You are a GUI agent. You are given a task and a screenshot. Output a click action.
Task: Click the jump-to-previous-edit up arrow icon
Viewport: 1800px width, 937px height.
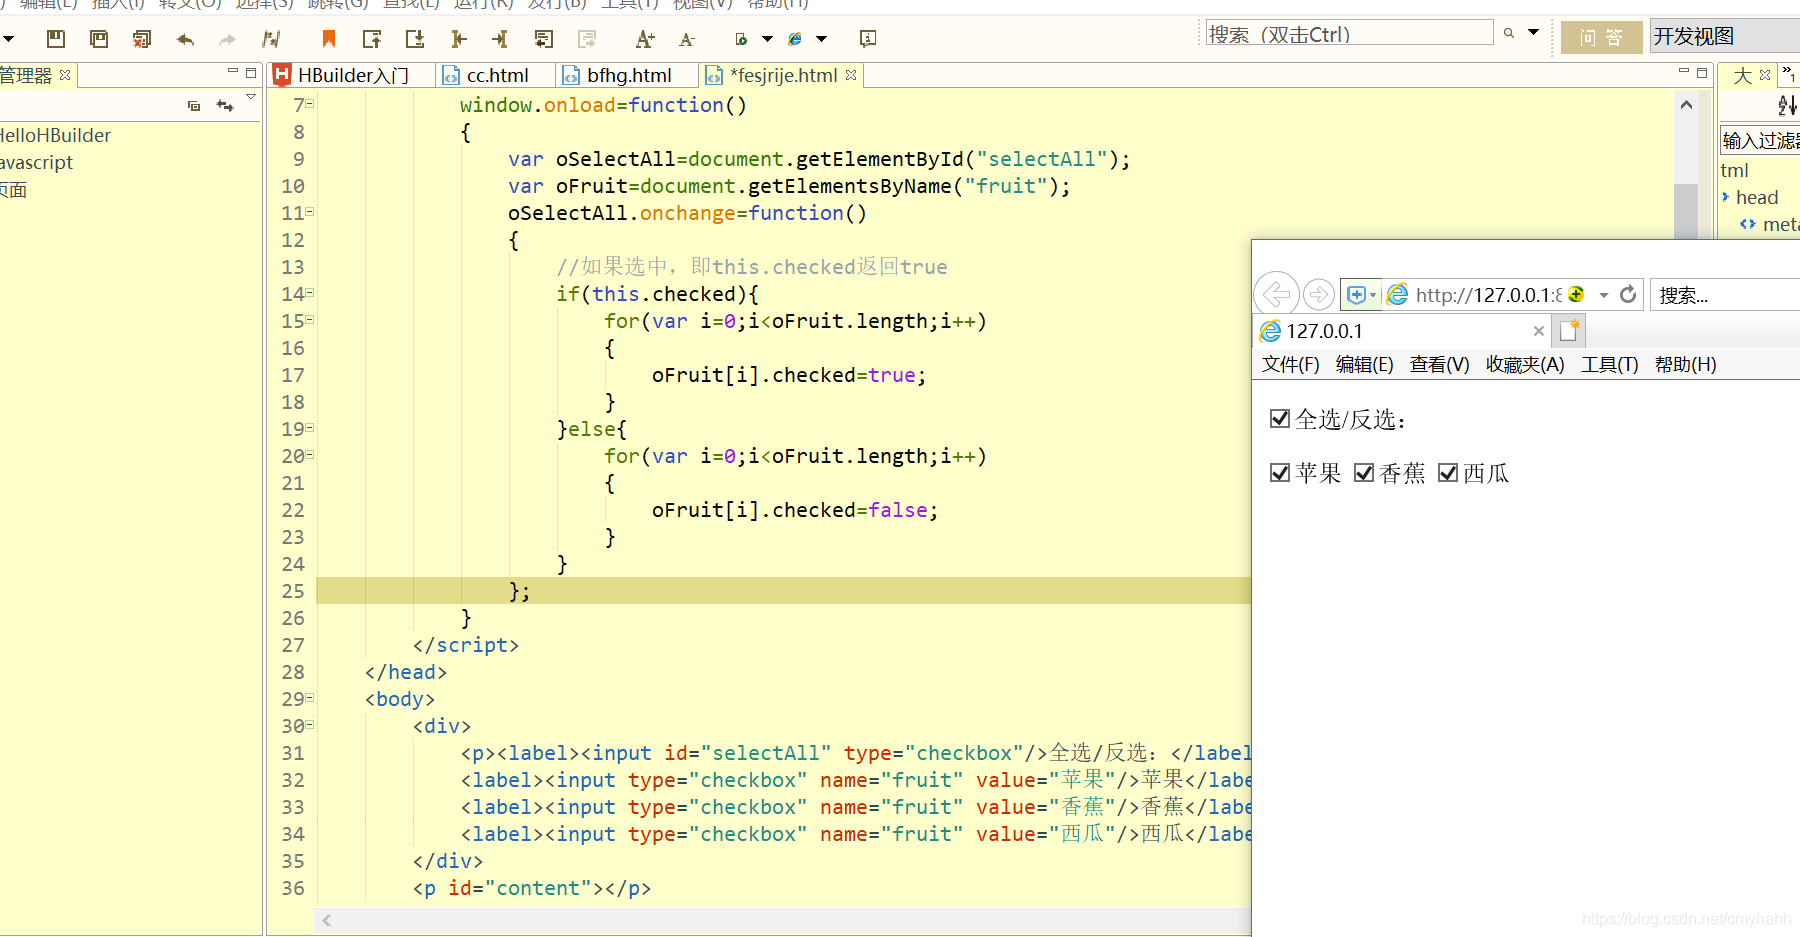tap(372, 39)
